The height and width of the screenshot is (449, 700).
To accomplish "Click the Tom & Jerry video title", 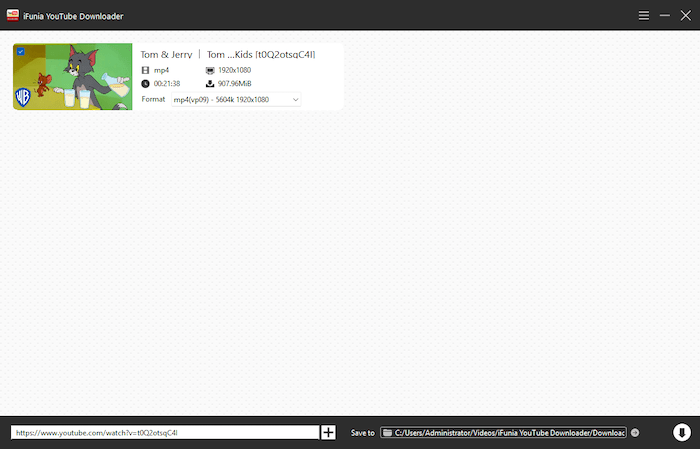I will 227,54.
